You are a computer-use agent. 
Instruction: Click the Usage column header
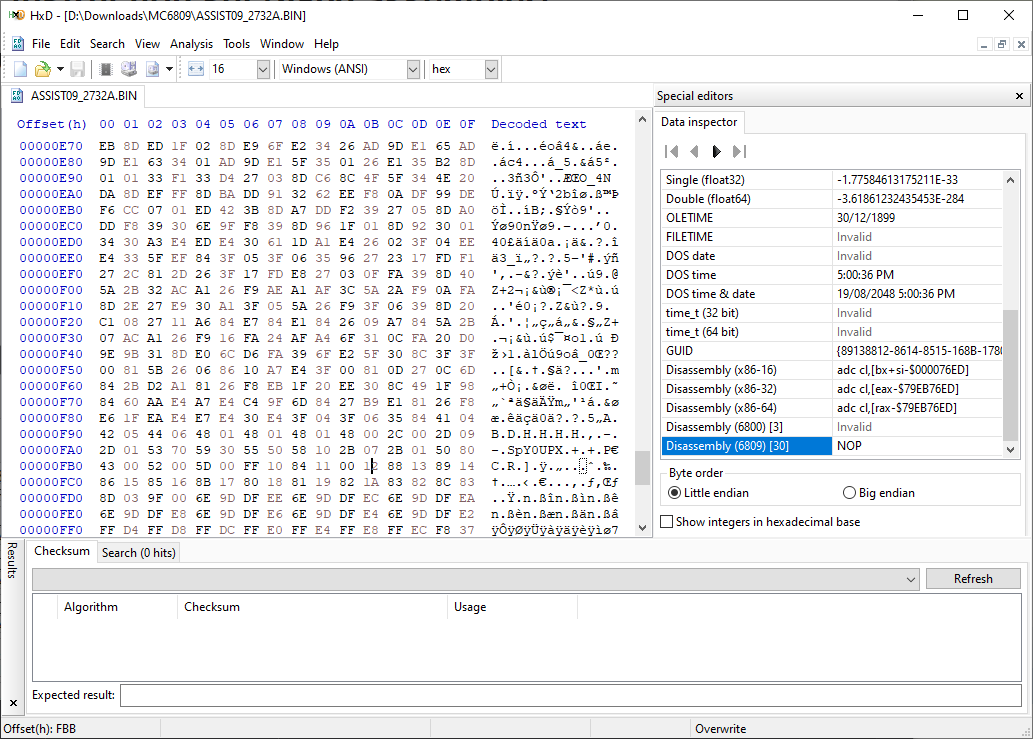coord(512,607)
